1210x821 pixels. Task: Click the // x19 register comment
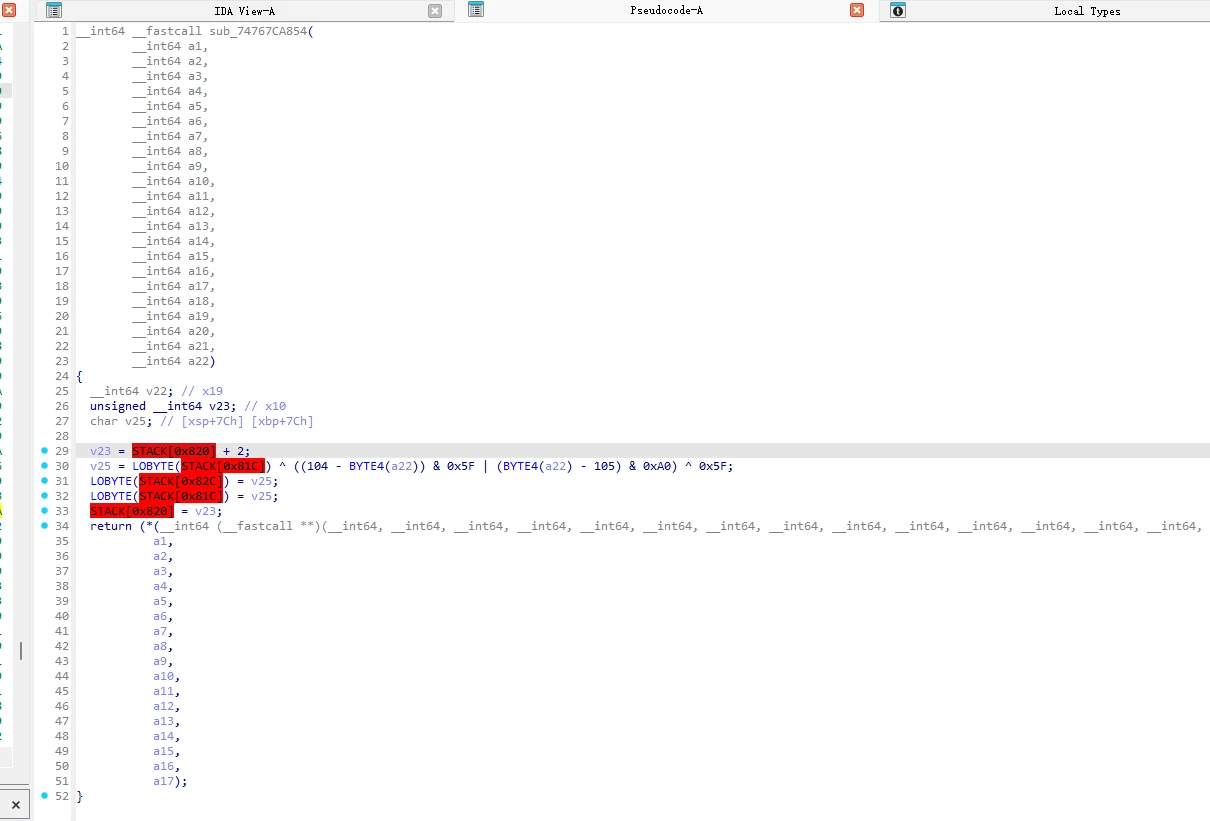(202, 391)
